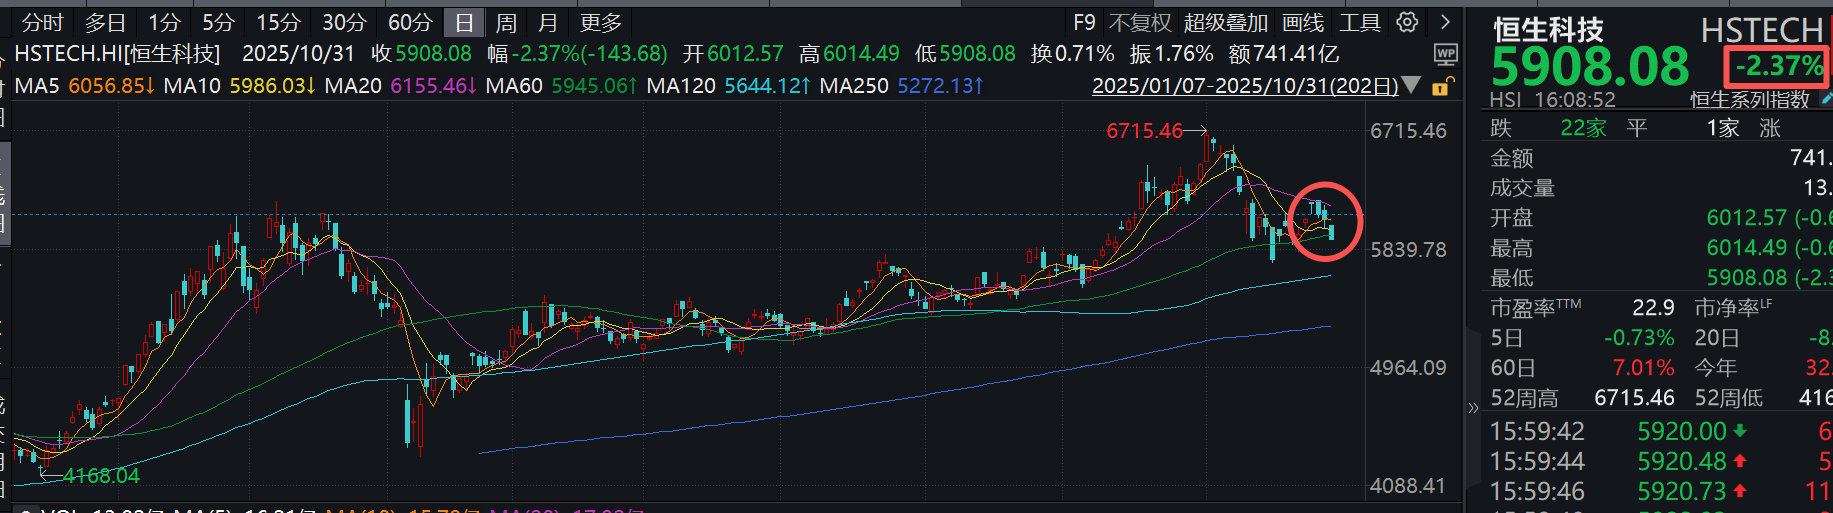
Task: Switch to the 分时 timeframe tab
Action: [42, 22]
